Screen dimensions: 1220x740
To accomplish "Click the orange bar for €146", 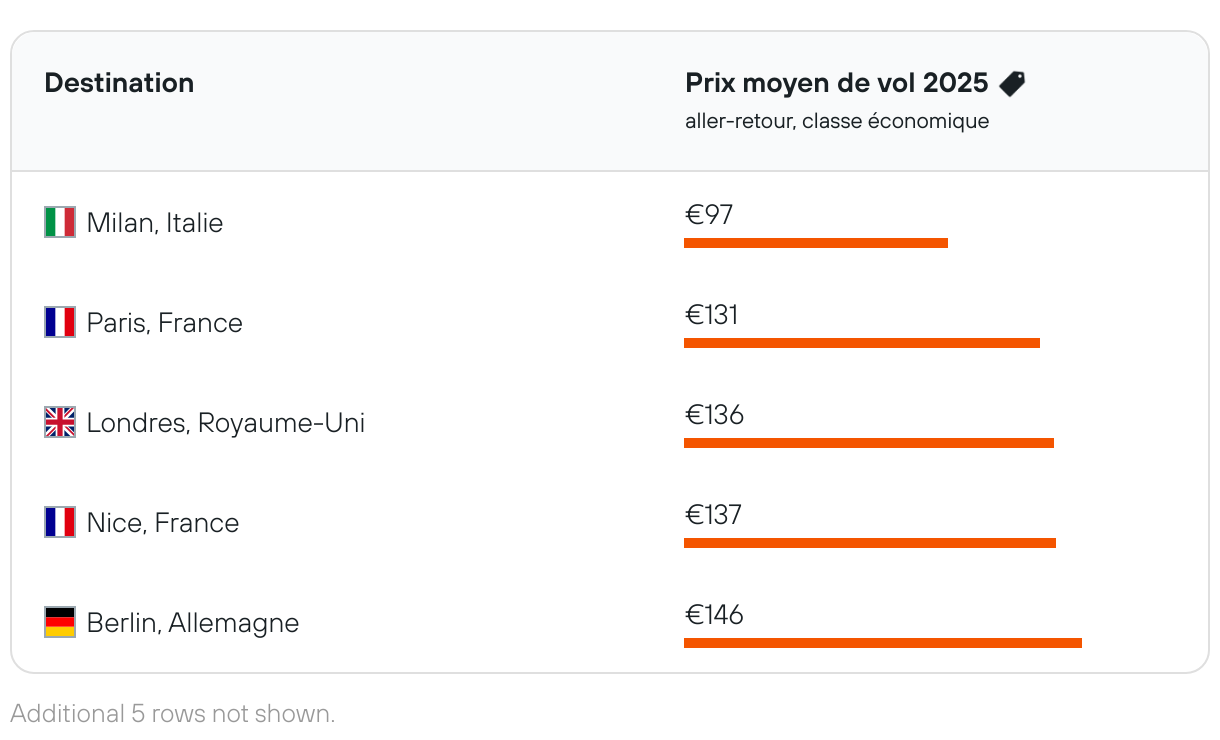I will pos(882,643).
